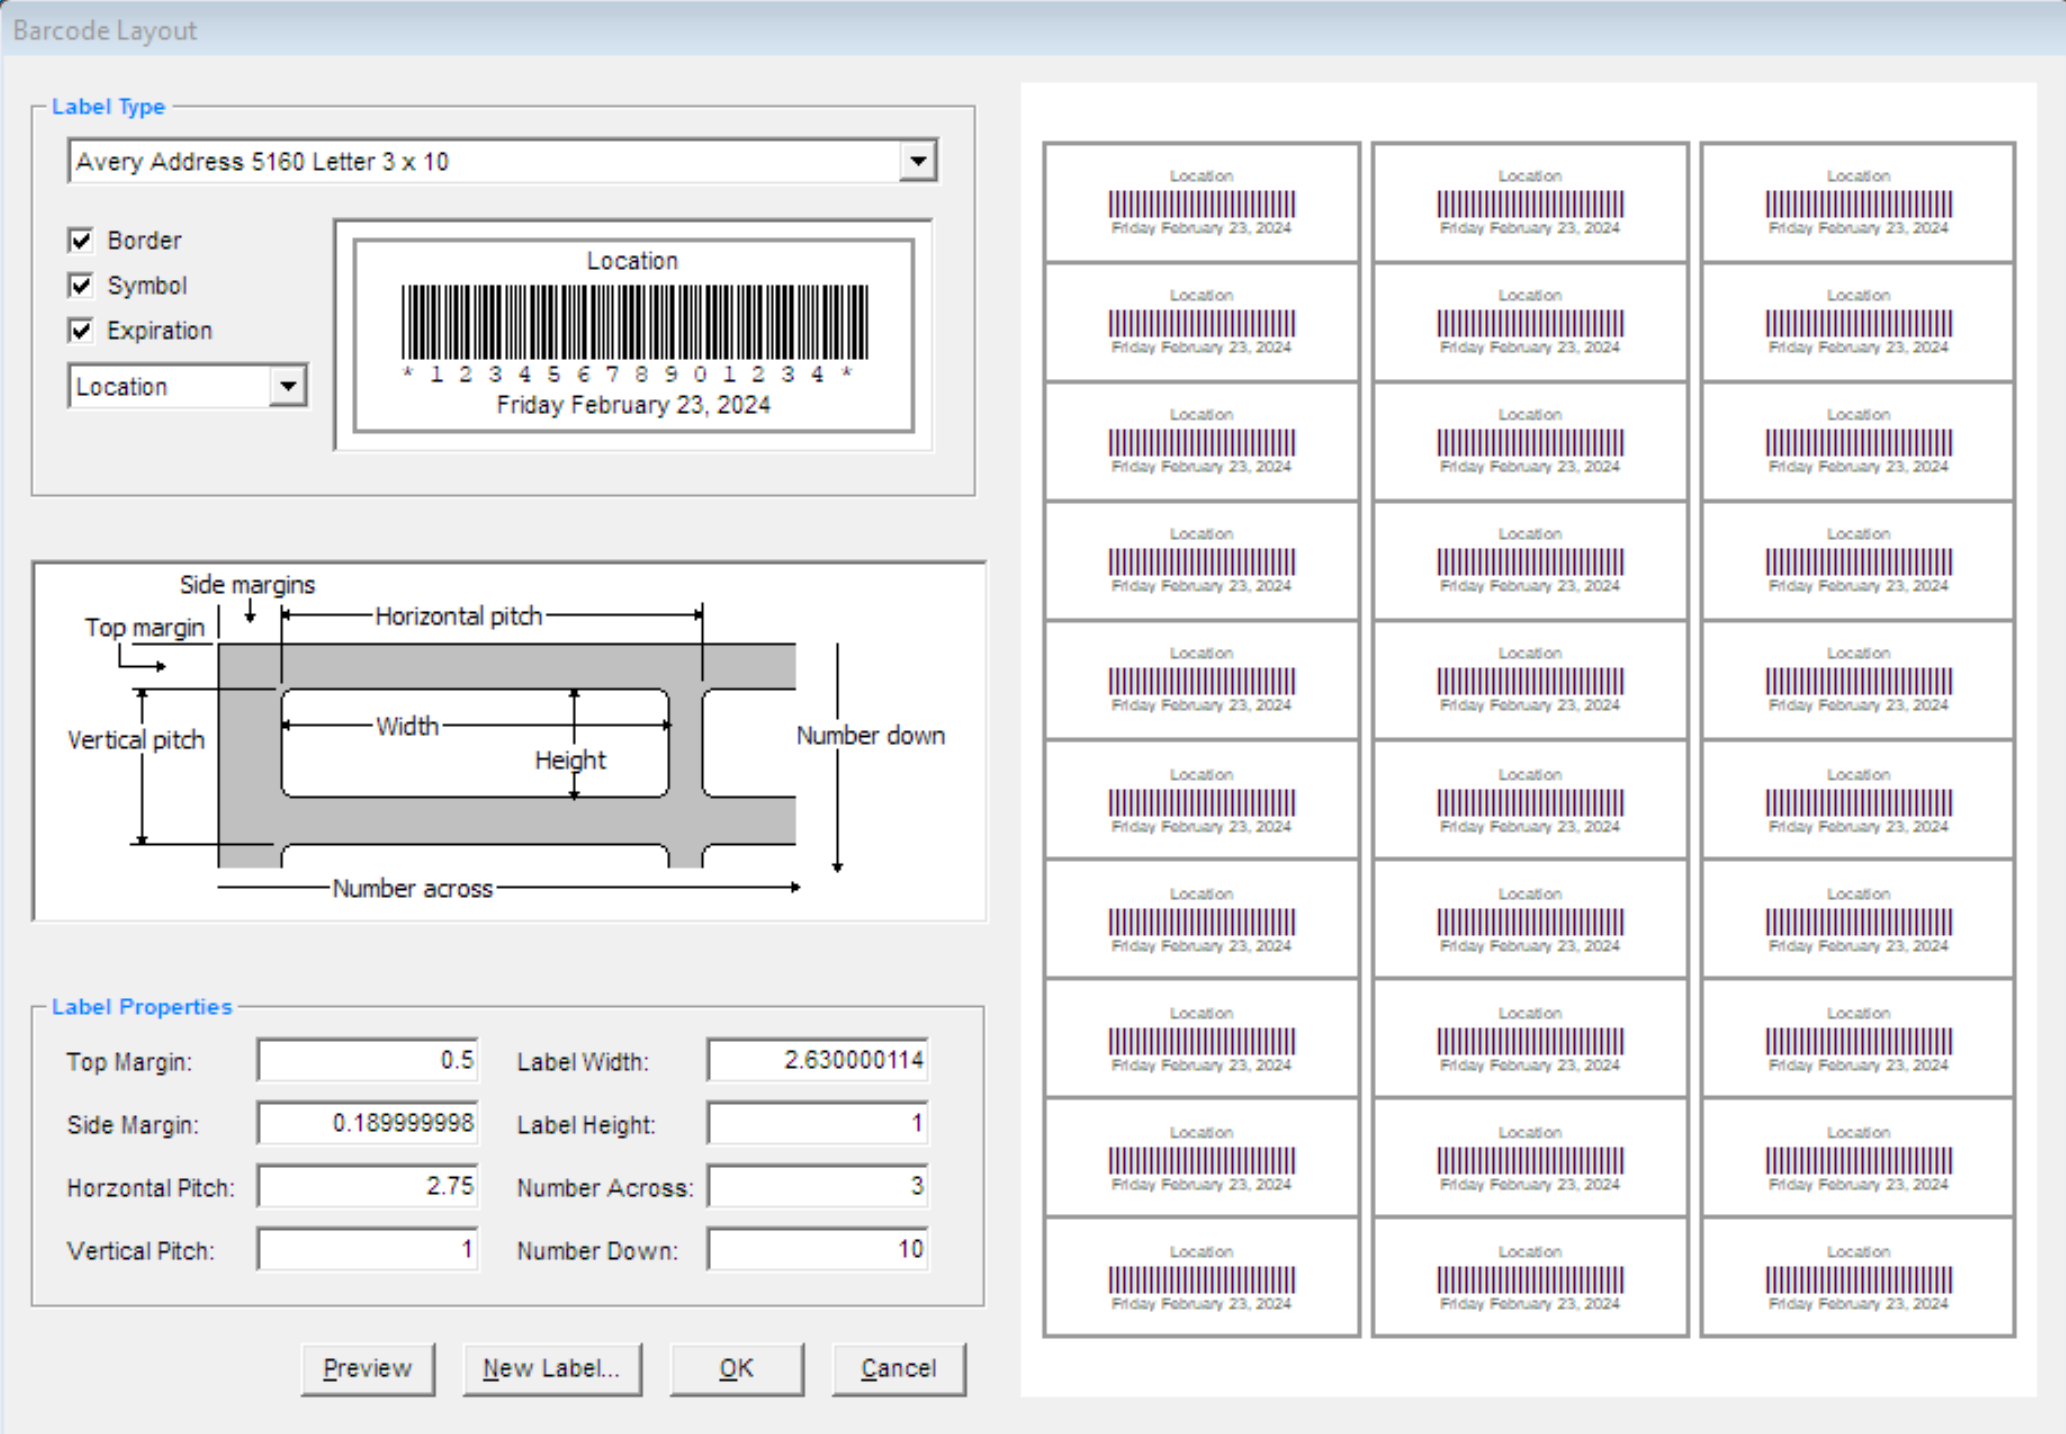Screen dimensions: 2066x1434
Task: Click the 'Label Properties' group heading
Action: [x=142, y=1007]
